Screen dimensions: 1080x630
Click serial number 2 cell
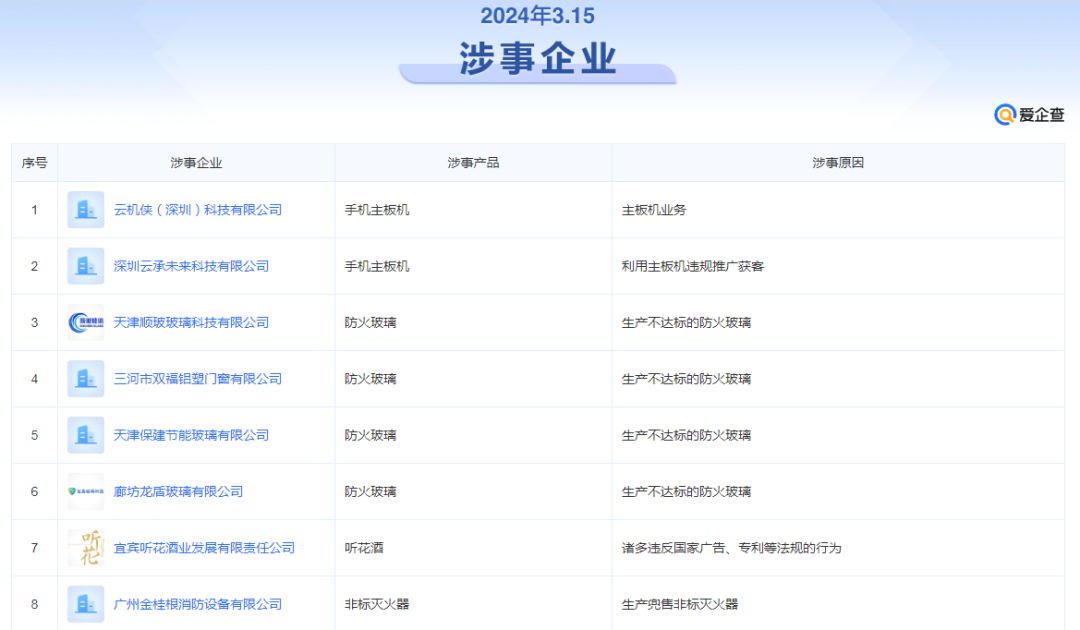[x=34, y=266]
